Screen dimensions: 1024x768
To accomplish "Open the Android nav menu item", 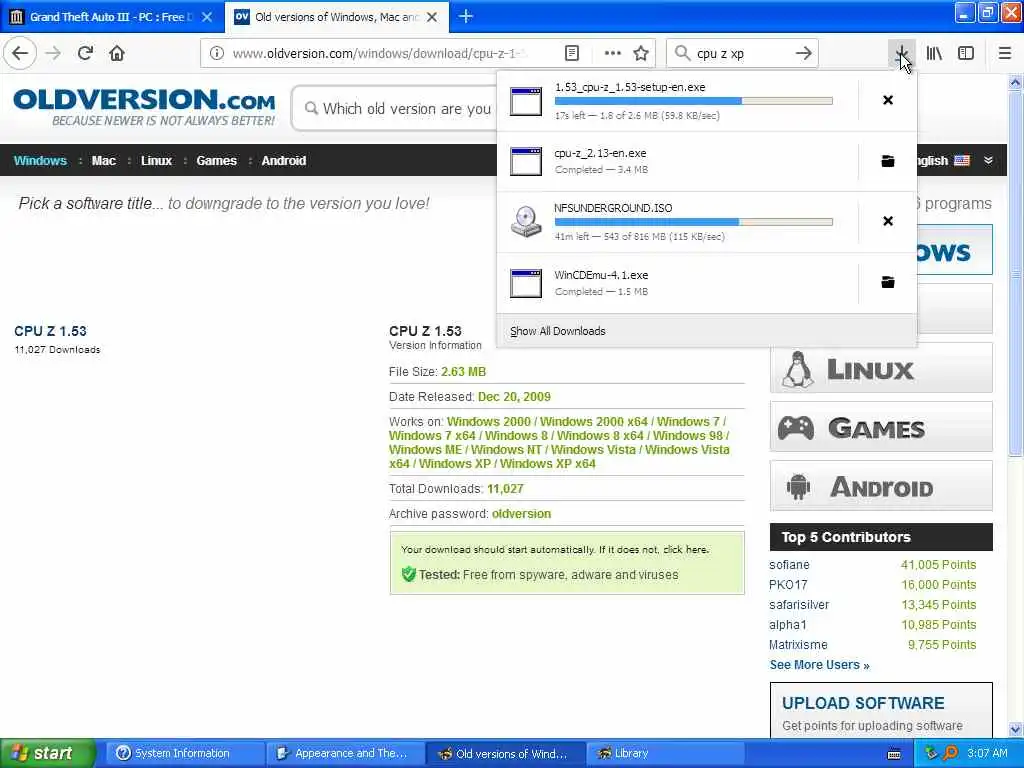I will (x=283, y=161).
